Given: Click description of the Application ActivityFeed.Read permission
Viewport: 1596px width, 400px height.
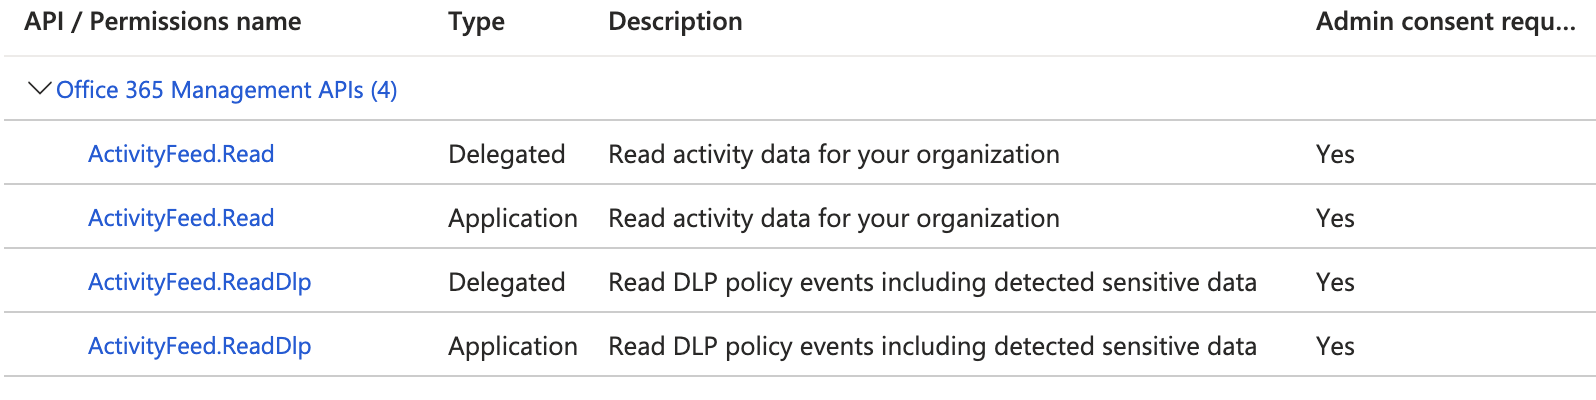Looking at the screenshot, I should (x=833, y=218).
